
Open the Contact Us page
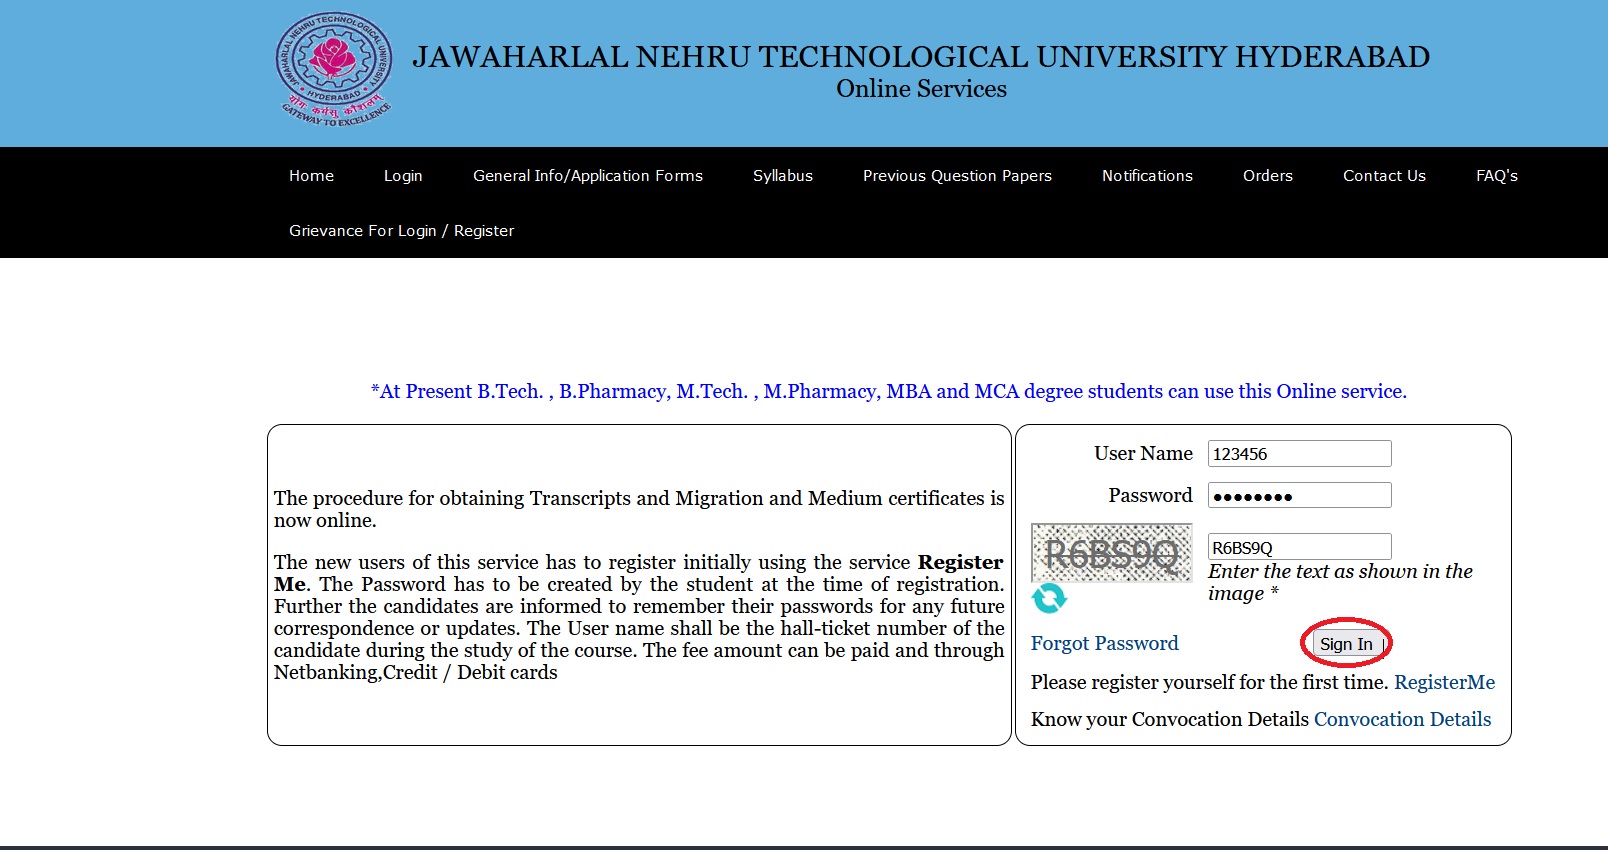coord(1384,176)
